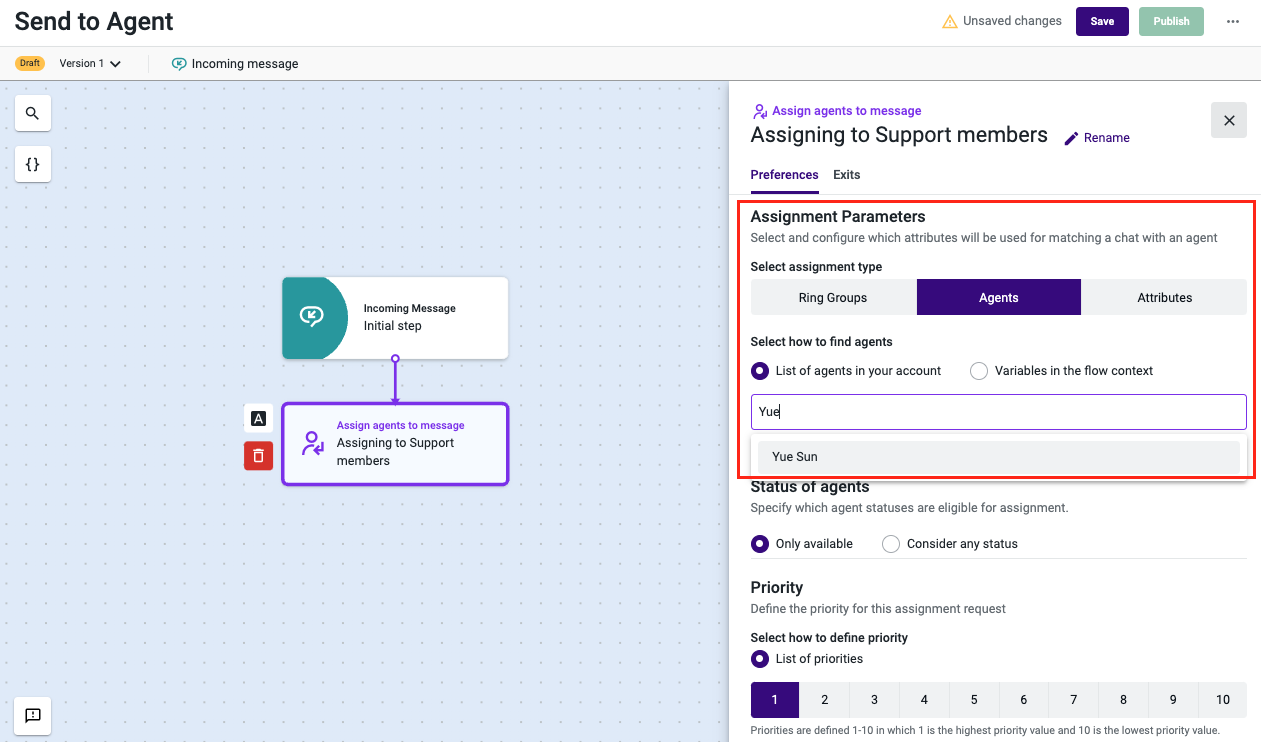Viewport: 1261px width, 742px height.
Task: Open the curly braces variables panel
Action: tap(33, 164)
